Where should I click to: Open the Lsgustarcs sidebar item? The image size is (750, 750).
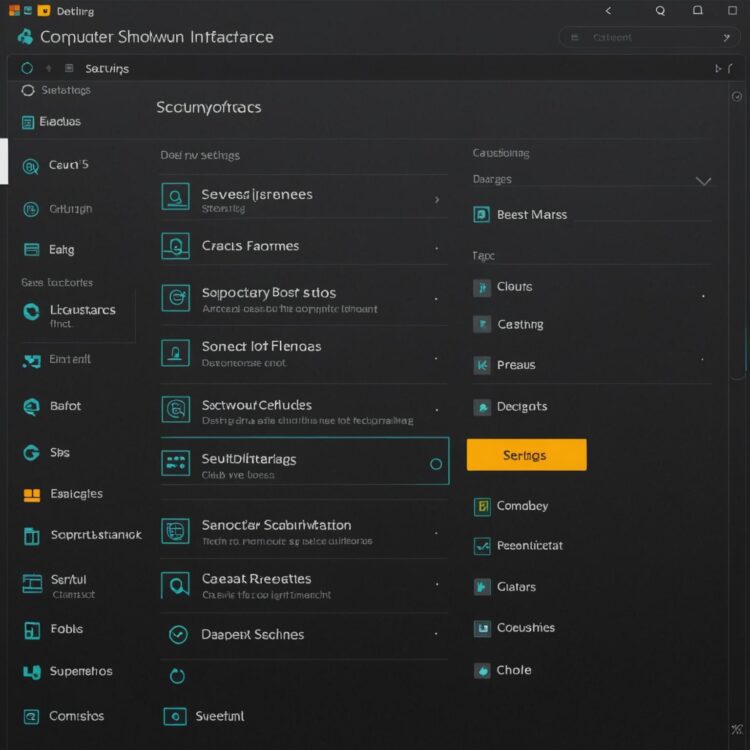click(80, 311)
